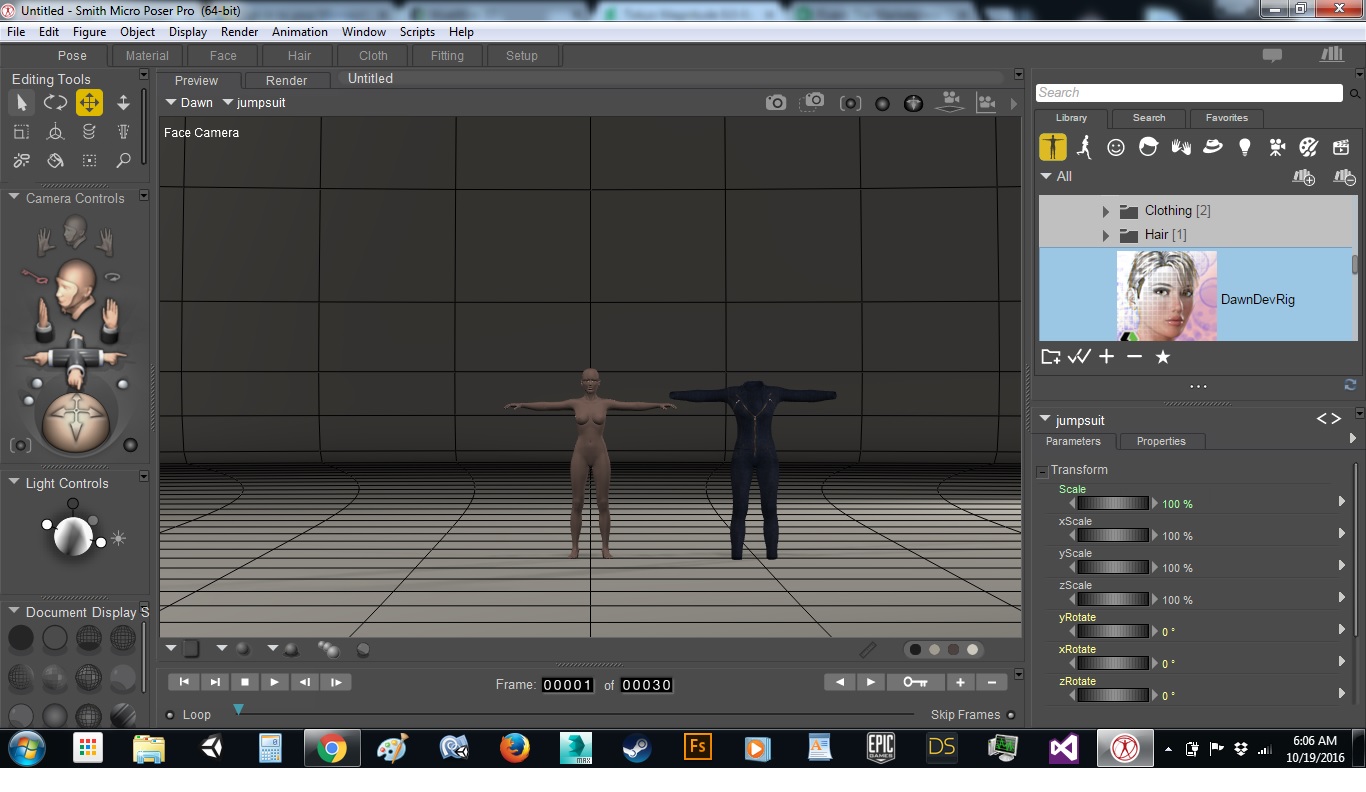1366x792 pixels.
Task: Toggle the Loop playback option
Action: click(x=170, y=715)
